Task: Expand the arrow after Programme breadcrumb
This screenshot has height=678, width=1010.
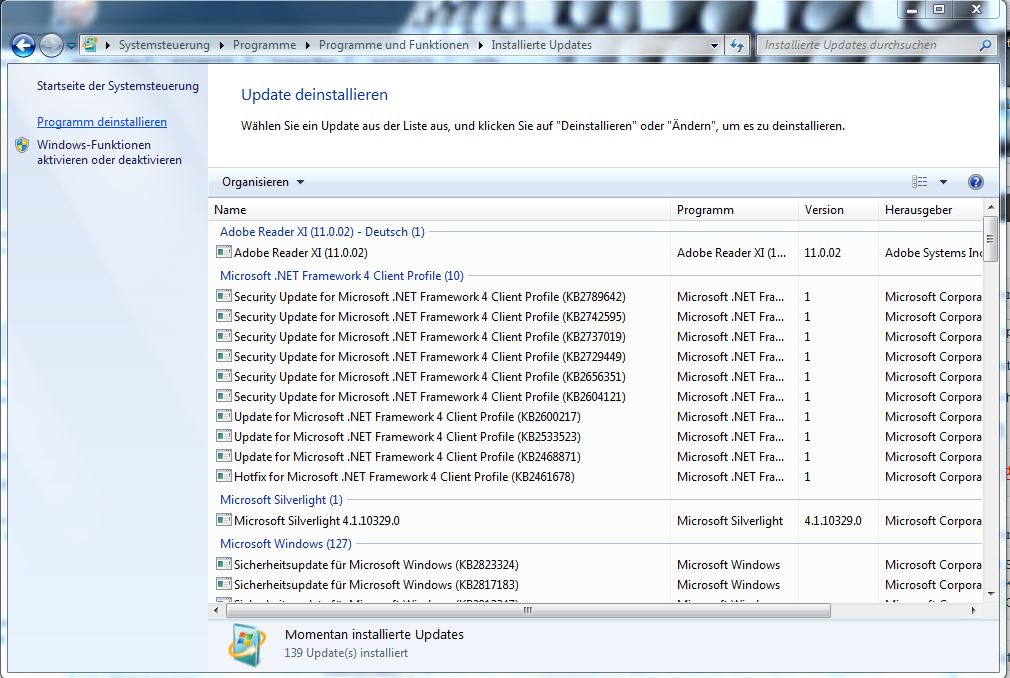Action: pyautogui.click(x=307, y=45)
